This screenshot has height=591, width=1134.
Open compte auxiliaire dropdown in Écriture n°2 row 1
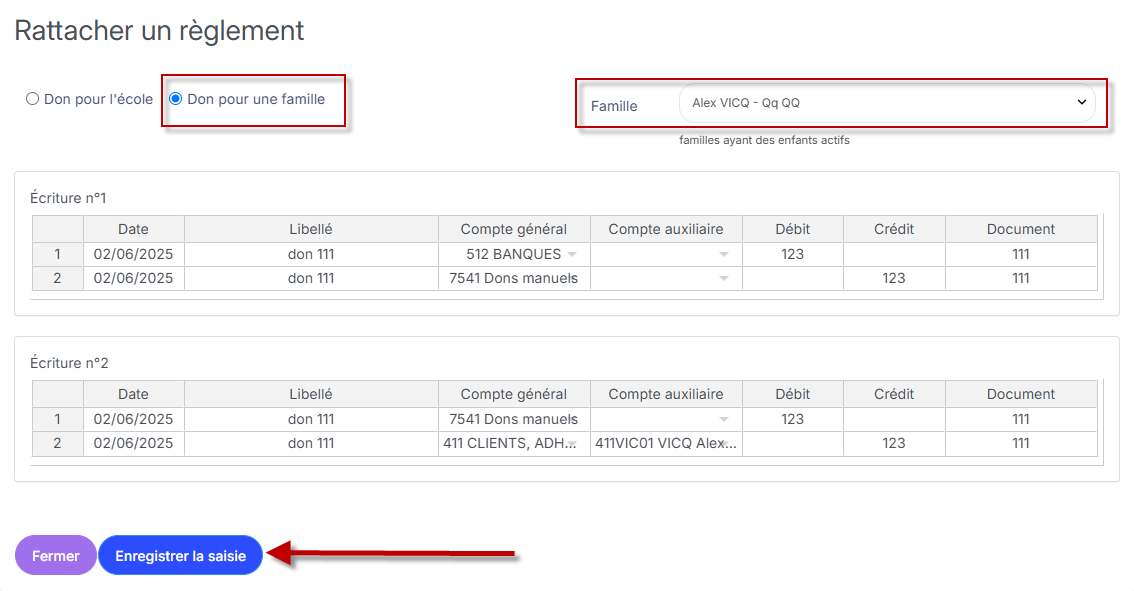coord(723,420)
